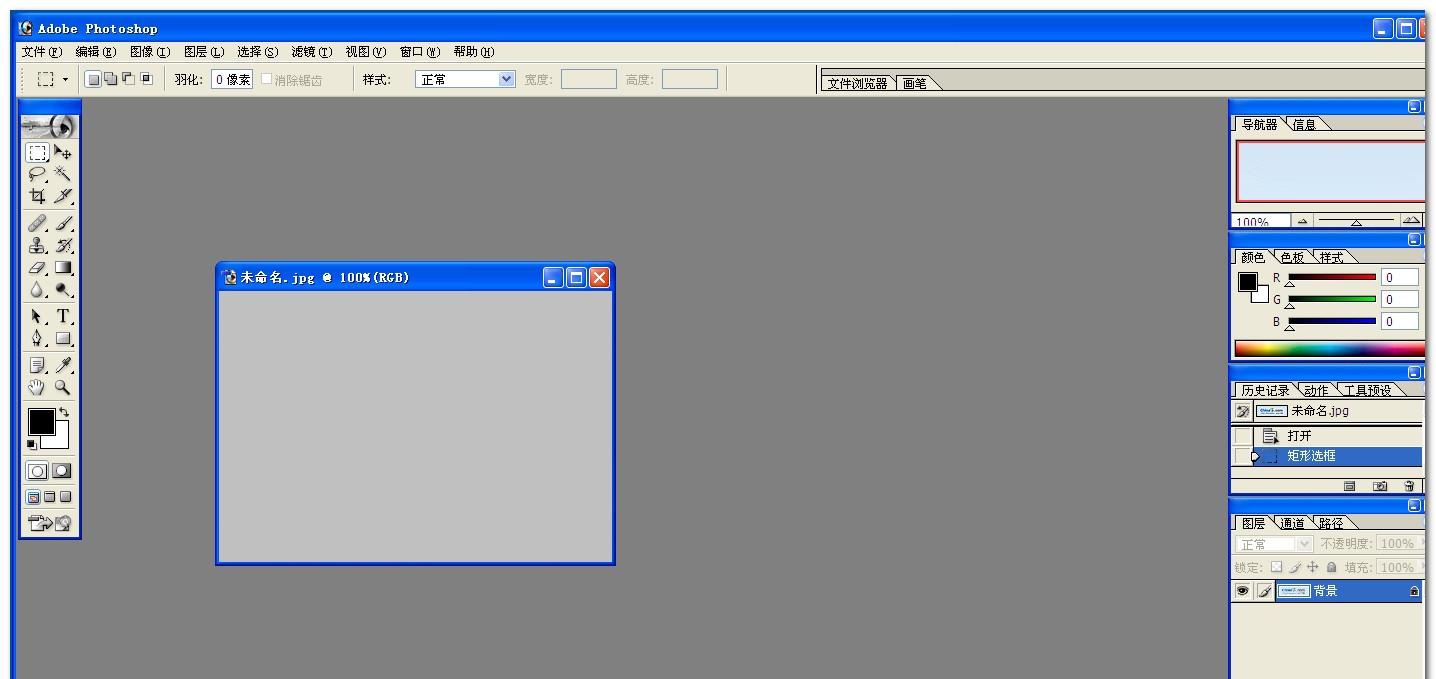Create new snapshot camera icon in History
The width and height of the screenshot is (1436, 679).
click(x=1380, y=486)
